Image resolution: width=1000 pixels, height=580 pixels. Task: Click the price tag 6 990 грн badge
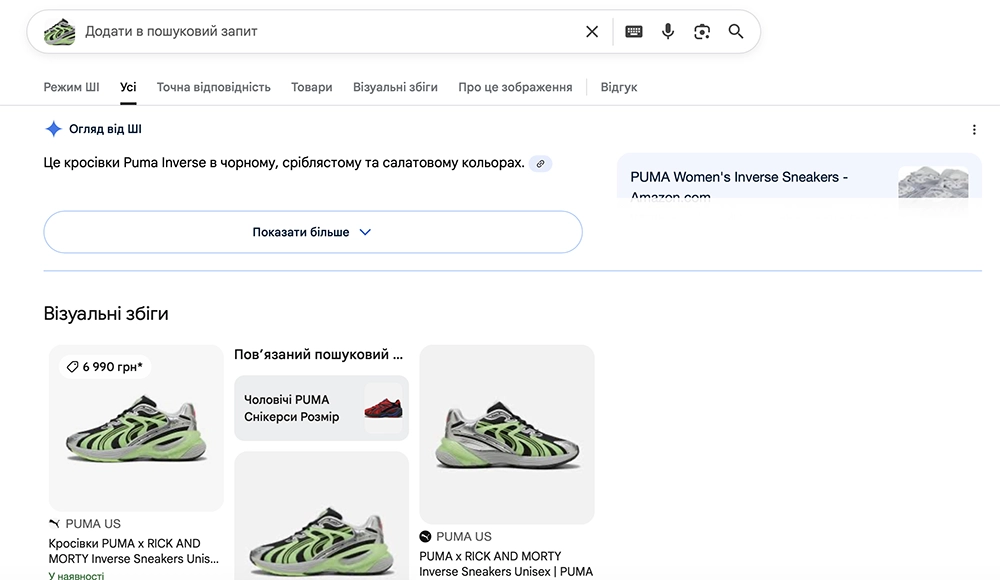point(105,367)
